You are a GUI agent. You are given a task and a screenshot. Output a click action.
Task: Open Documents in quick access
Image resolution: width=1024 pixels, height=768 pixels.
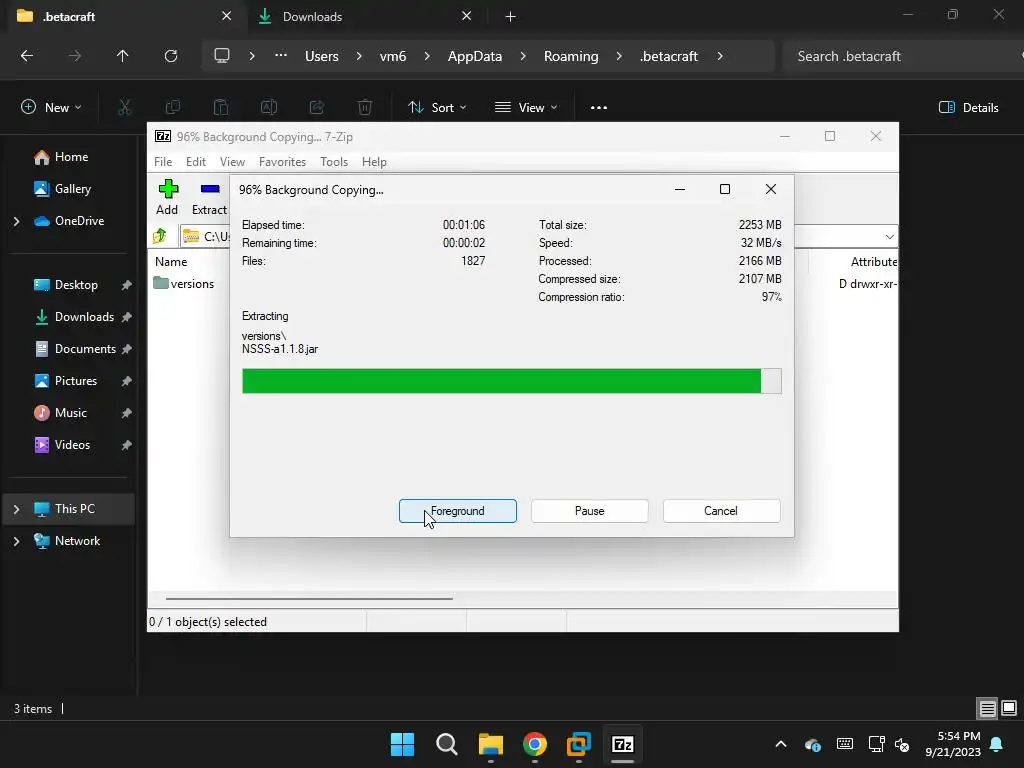tap(85, 349)
